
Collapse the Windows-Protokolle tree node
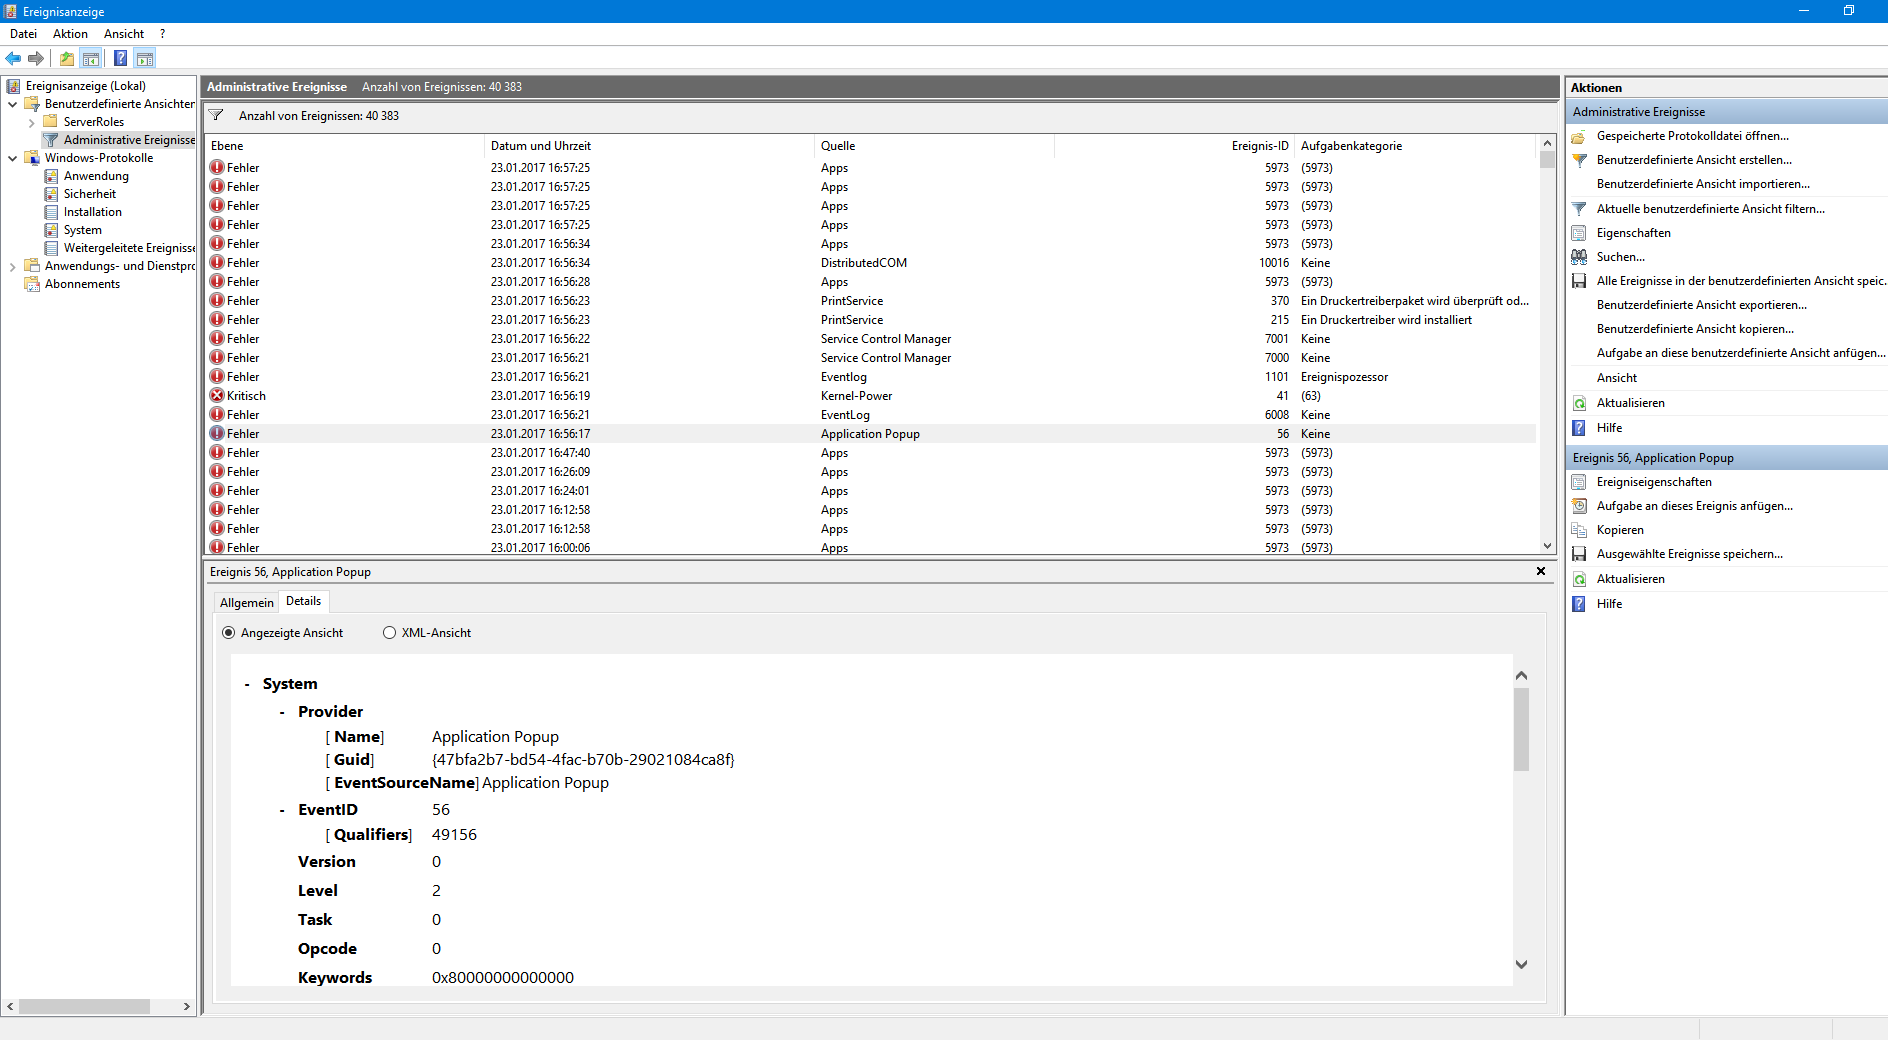[12, 158]
